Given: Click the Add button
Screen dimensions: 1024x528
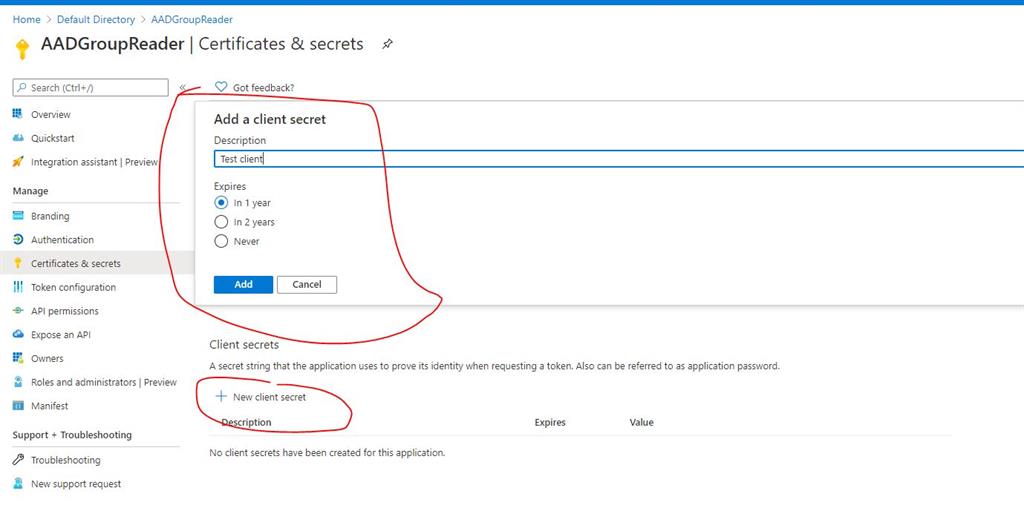Looking at the screenshot, I should (x=244, y=284).
